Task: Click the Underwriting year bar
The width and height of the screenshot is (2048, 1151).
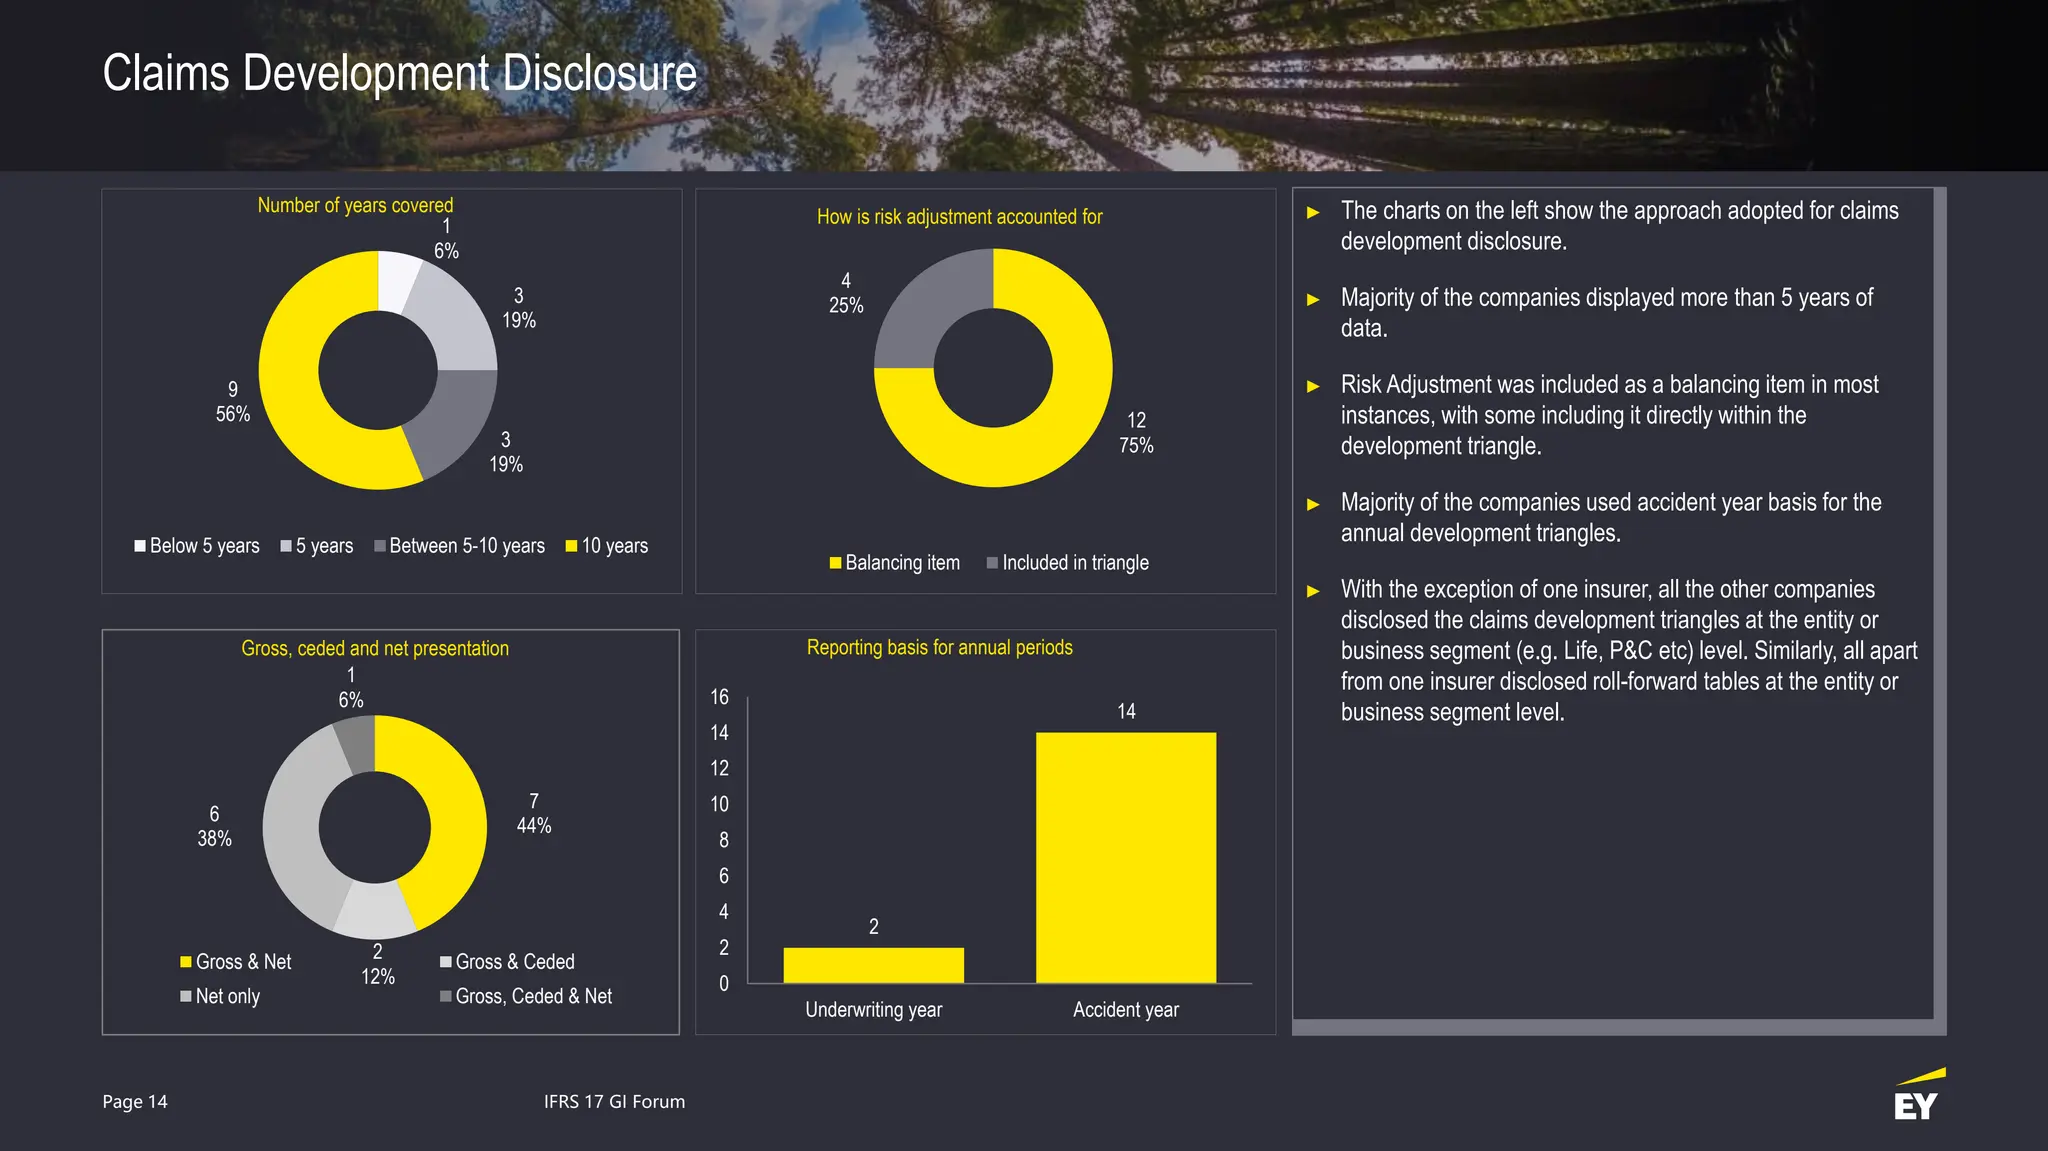Action: (x=873, y=965)
